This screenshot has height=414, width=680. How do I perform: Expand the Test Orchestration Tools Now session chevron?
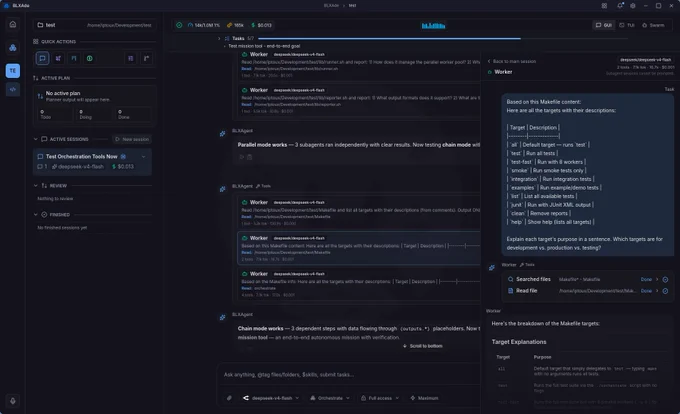[x=144, y=156]
